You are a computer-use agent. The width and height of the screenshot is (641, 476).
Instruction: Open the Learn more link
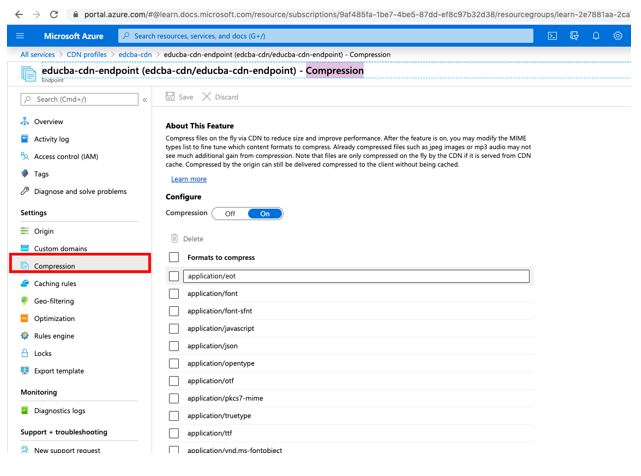pyautogui.click(x=189, y=179)
